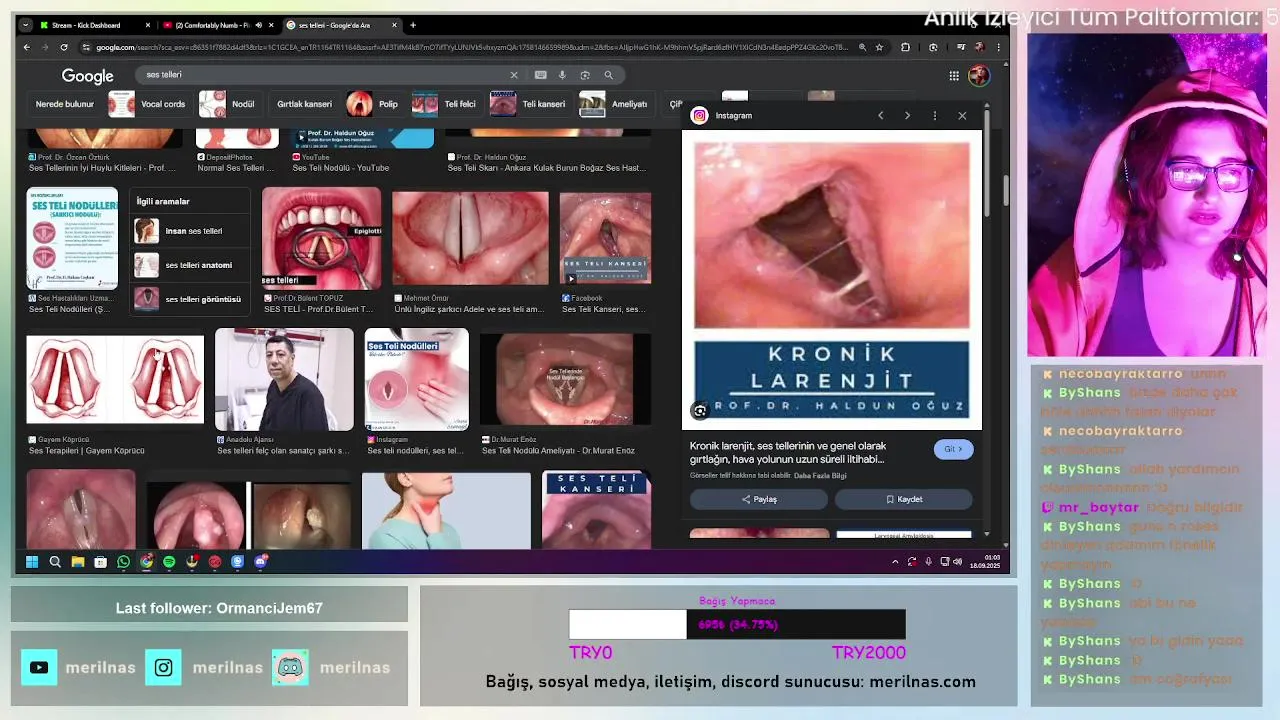Image resolution: width=1280 pixels, height=720 pixels.
Task: Open WhatsApp from the taskbar
Action: coord(123,562)
